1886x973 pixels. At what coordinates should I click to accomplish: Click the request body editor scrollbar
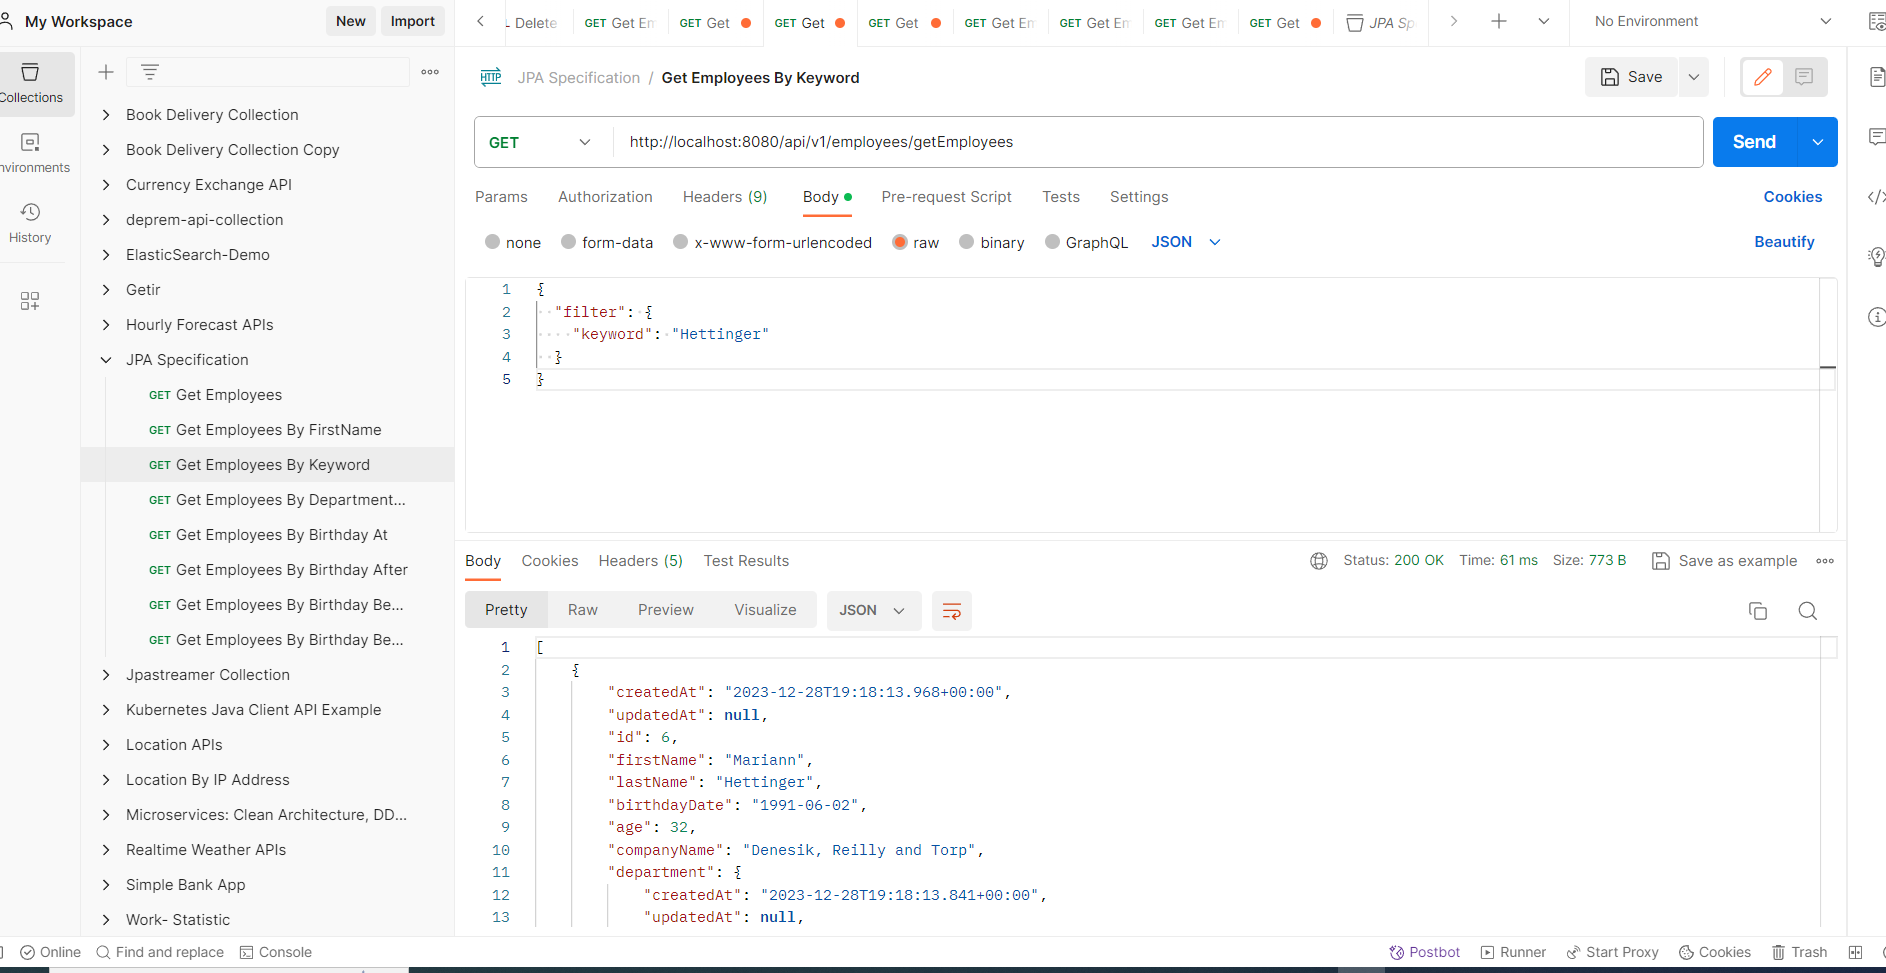point(1828,404)
